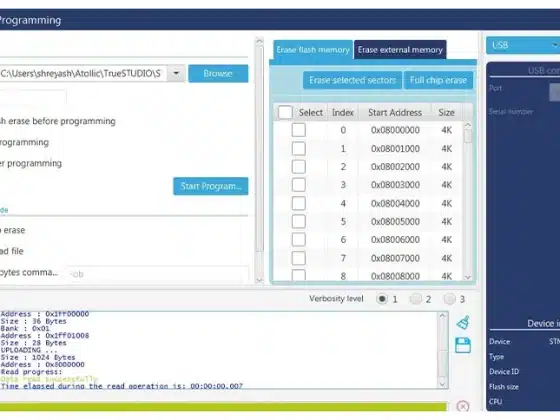The image size is (560, 420).
Task: Switch to the Erase flash memory tab
Action: coord(313,50)
